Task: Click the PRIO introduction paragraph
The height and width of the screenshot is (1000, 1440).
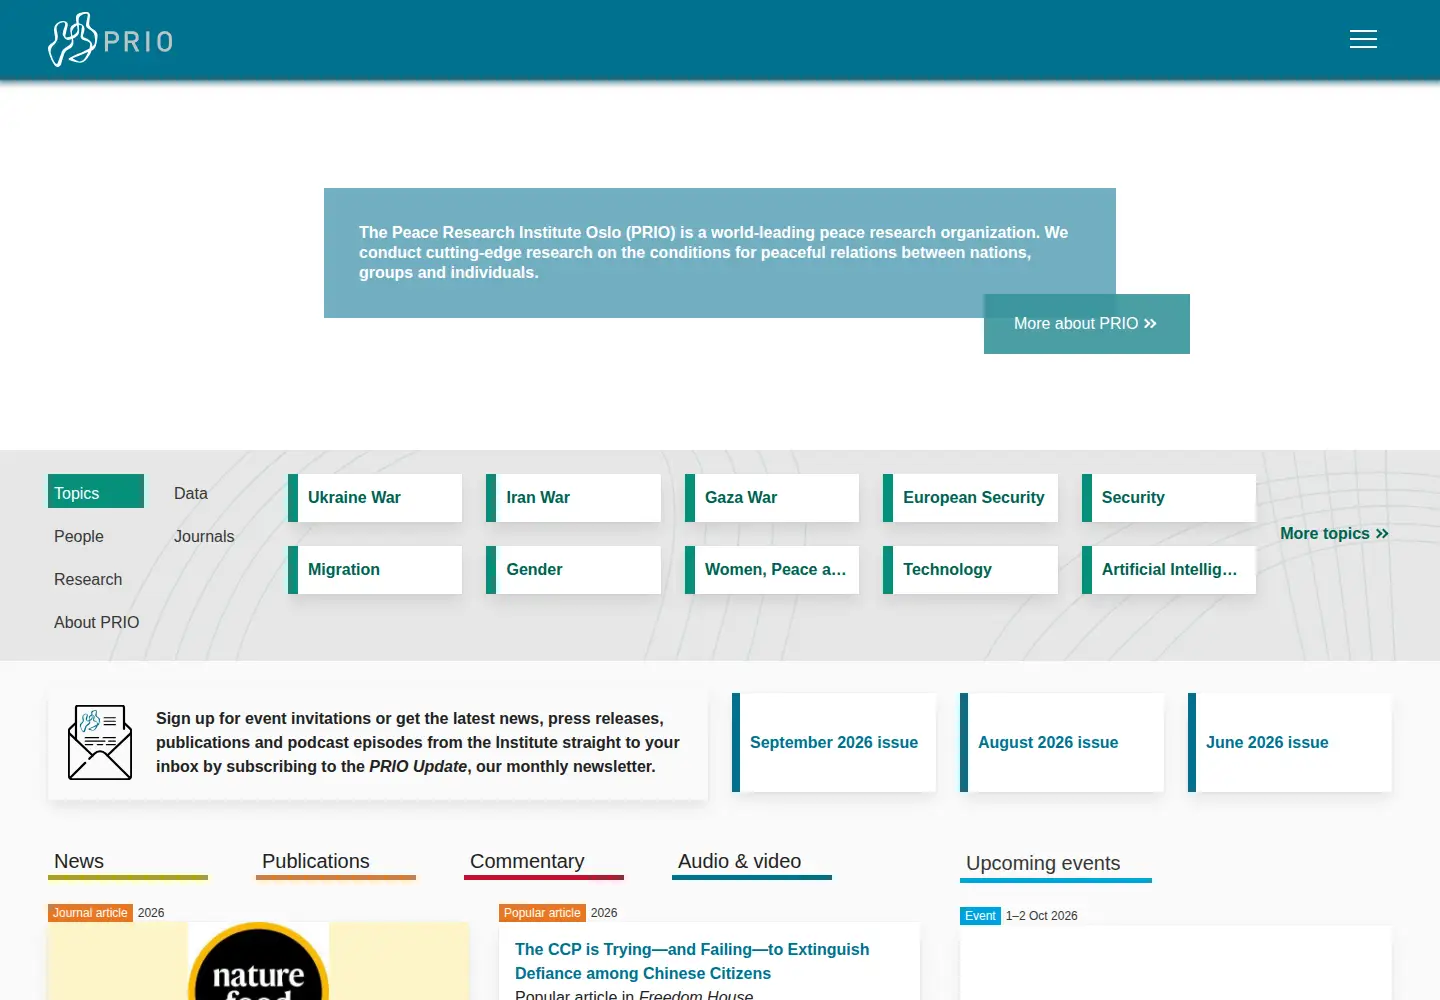Action: click(714, 252)
